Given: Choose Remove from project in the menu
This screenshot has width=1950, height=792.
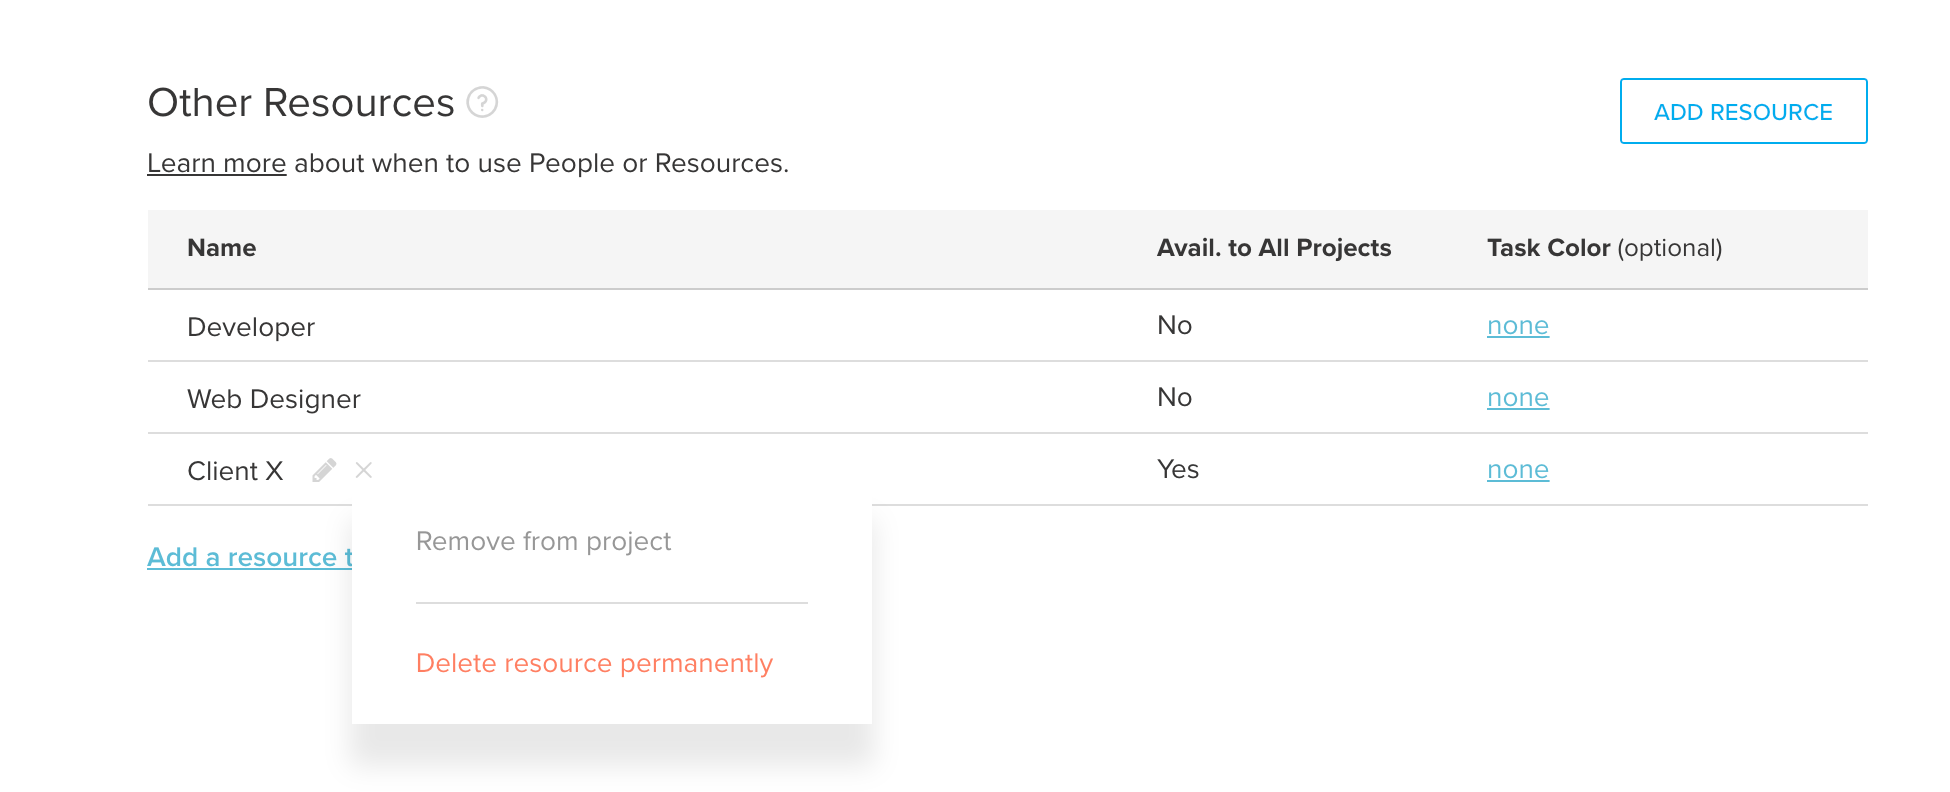Looking at the screenshot, I should click(543, 541).
